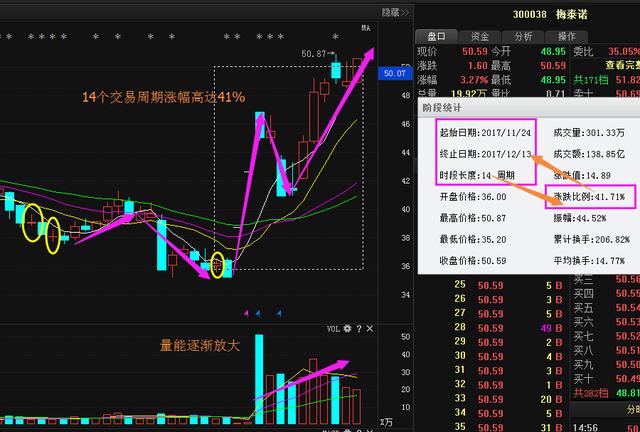Select trade tick row 28 with 49 B
This screenshot has height=432, width=640.
click(x=509, y=328)
